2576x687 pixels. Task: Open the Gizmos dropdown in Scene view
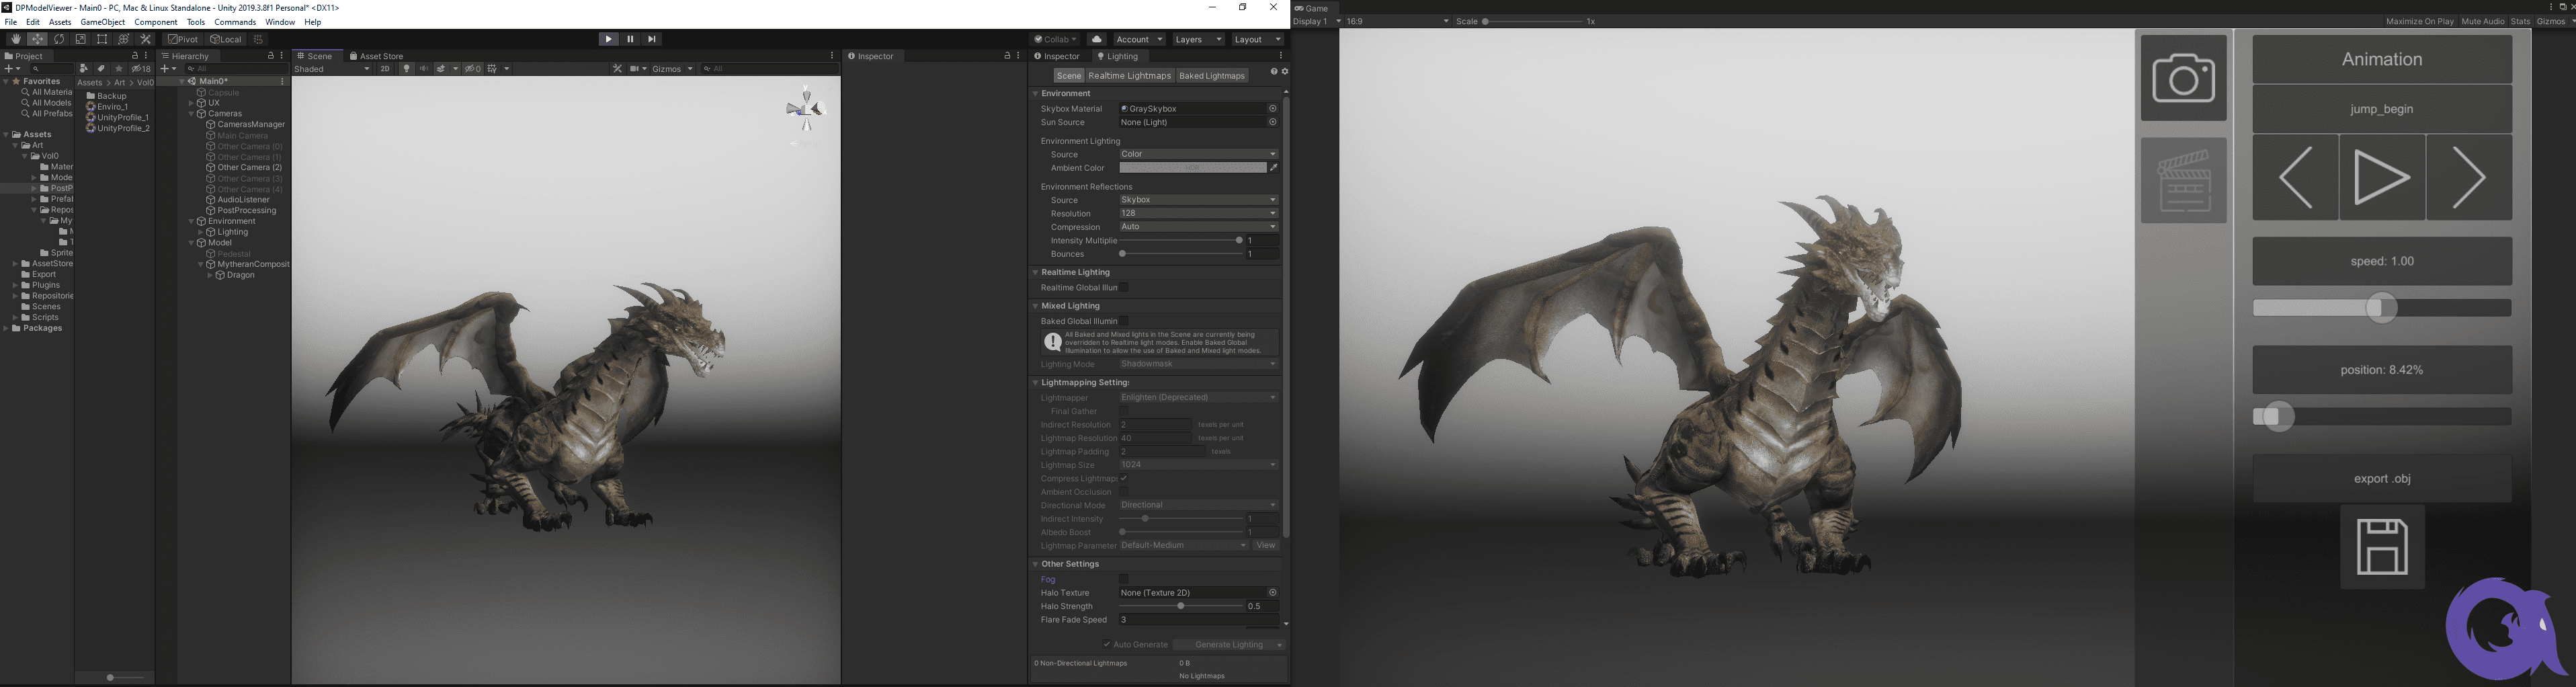[x=672, y=69]
